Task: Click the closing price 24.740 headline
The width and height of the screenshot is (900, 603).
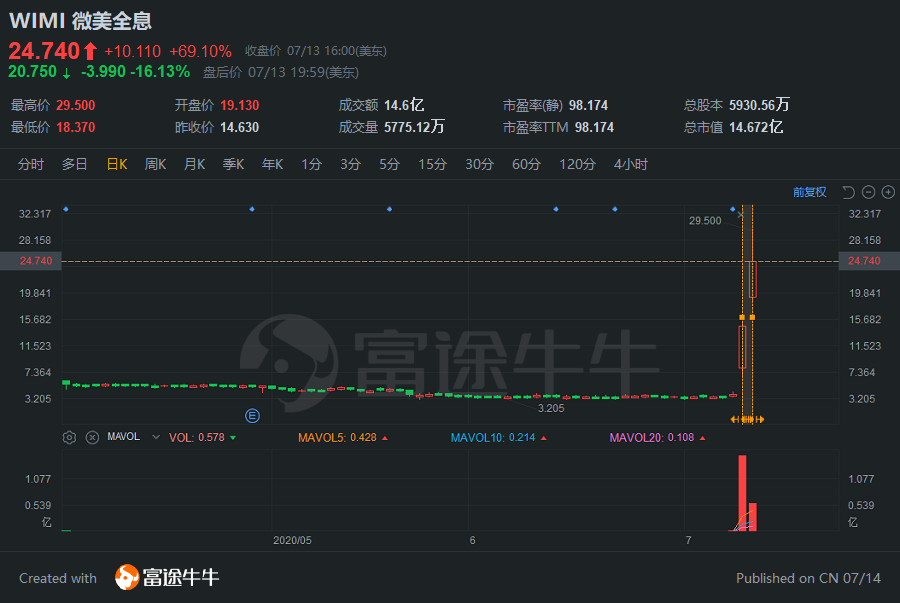Action: (x=44, y=51)
